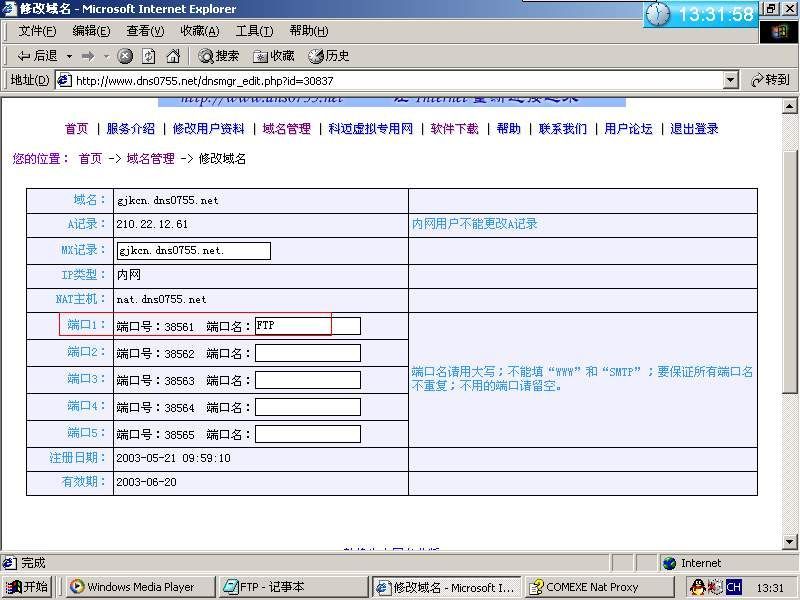Click the 转到 (Go) button
This screenshot has height=600, width=800.
click(x=770, y=80)
